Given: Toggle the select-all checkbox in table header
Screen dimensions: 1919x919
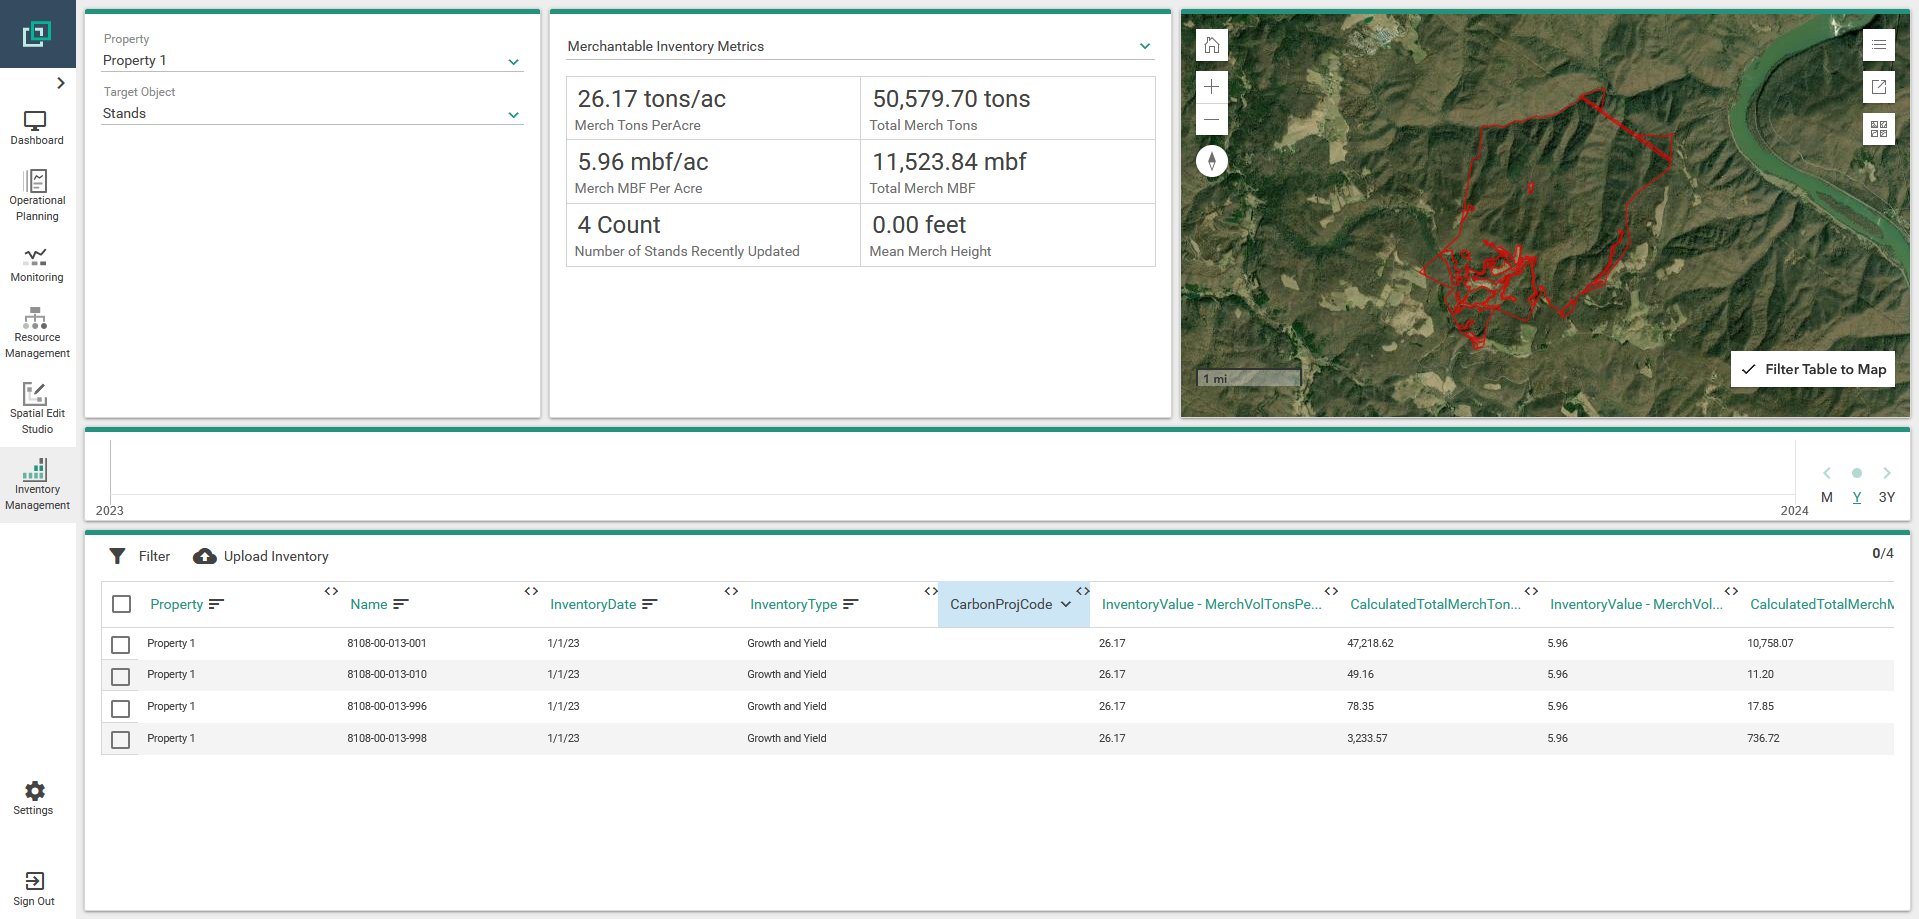Looking at the screenshot, I should coord(122,604).
